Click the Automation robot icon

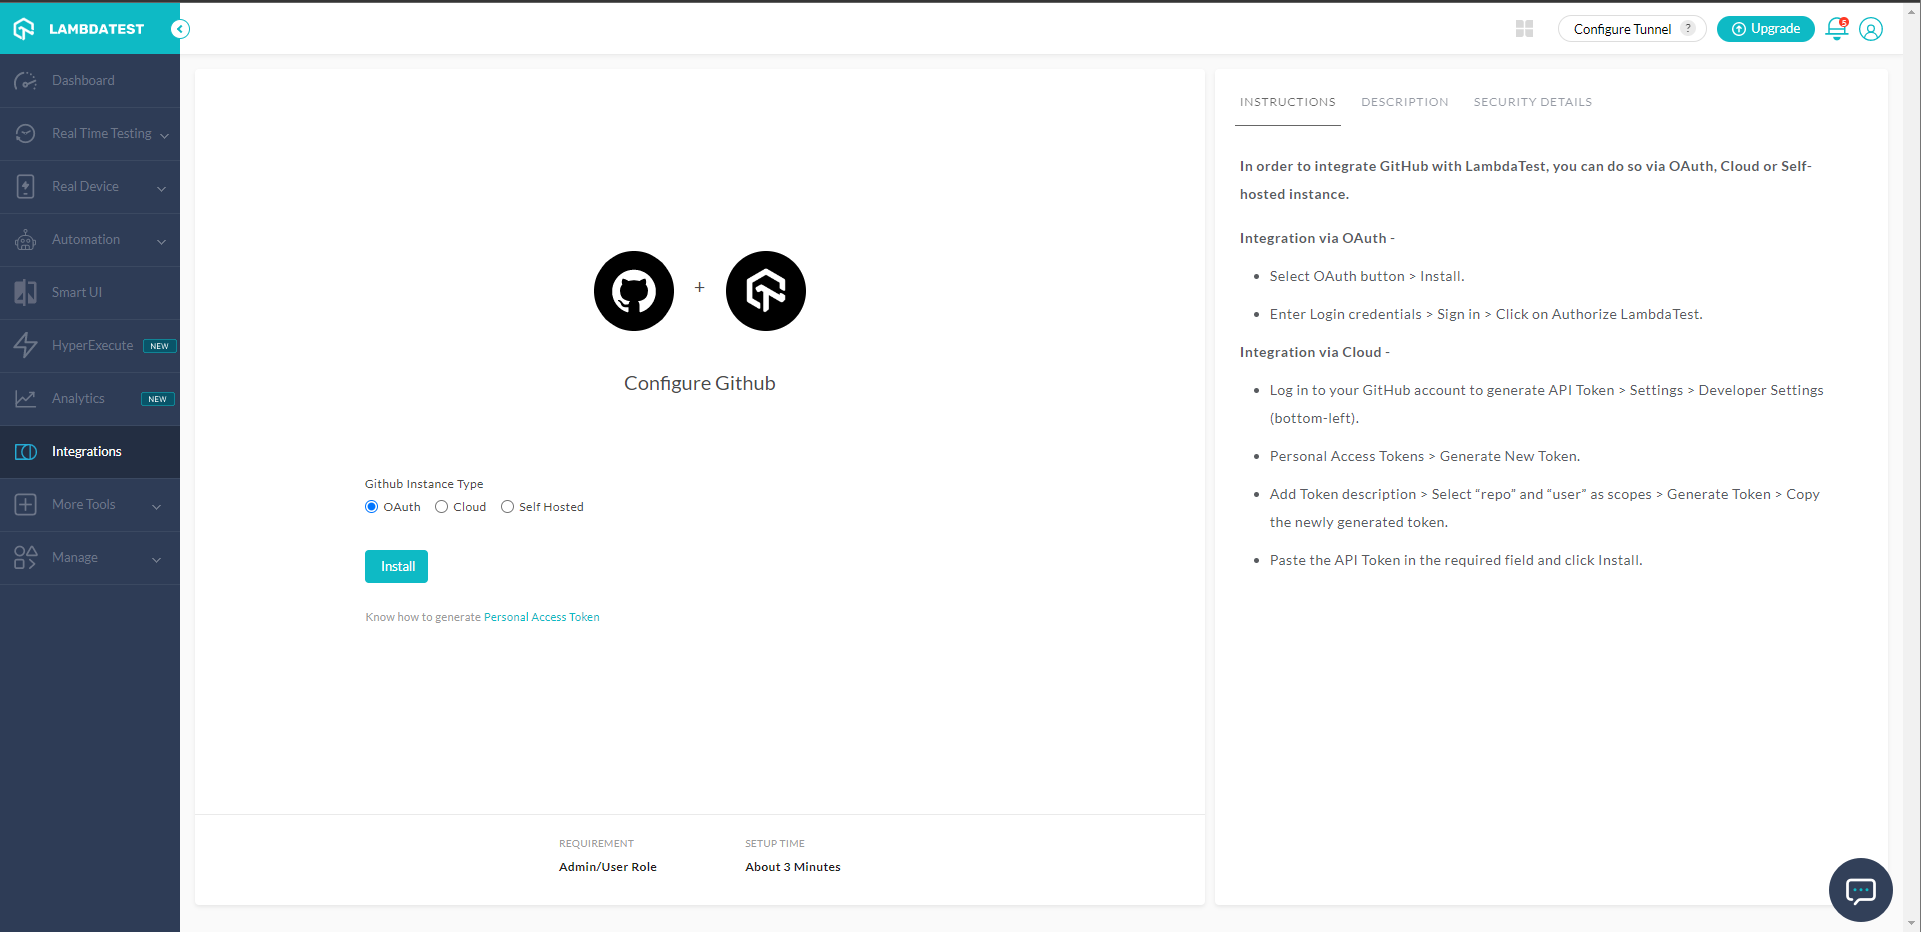coord(26,240)
